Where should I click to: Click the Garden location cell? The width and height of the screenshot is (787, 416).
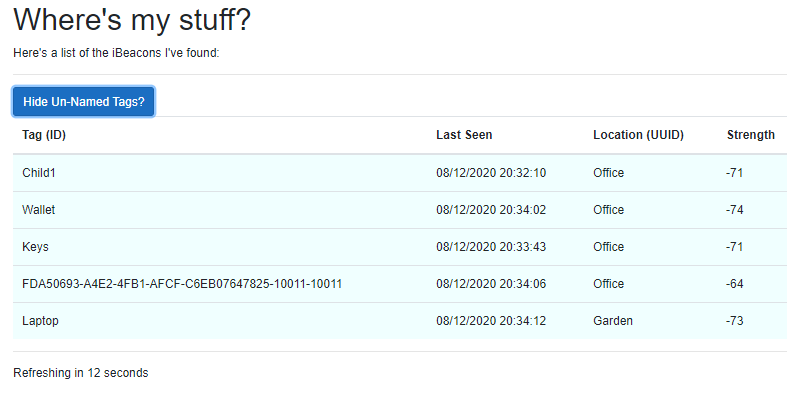(x=612, y=321)
